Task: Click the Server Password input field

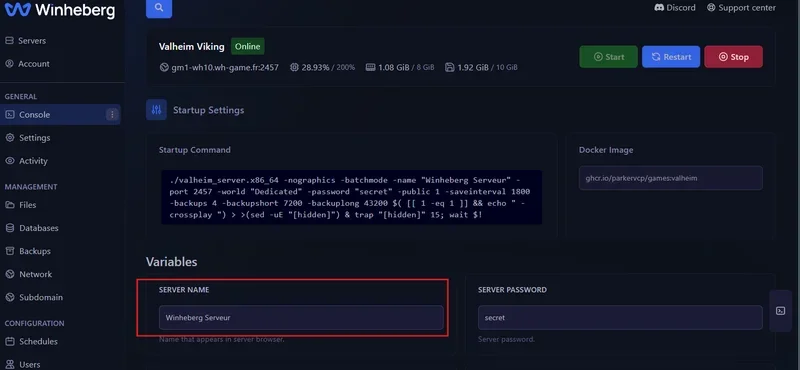Action: [620, 317]
